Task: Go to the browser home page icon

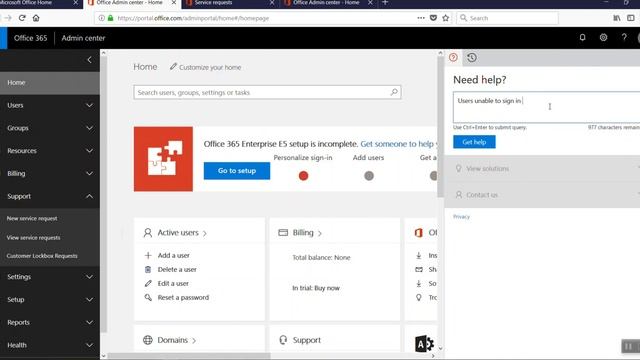Action: 36,18
